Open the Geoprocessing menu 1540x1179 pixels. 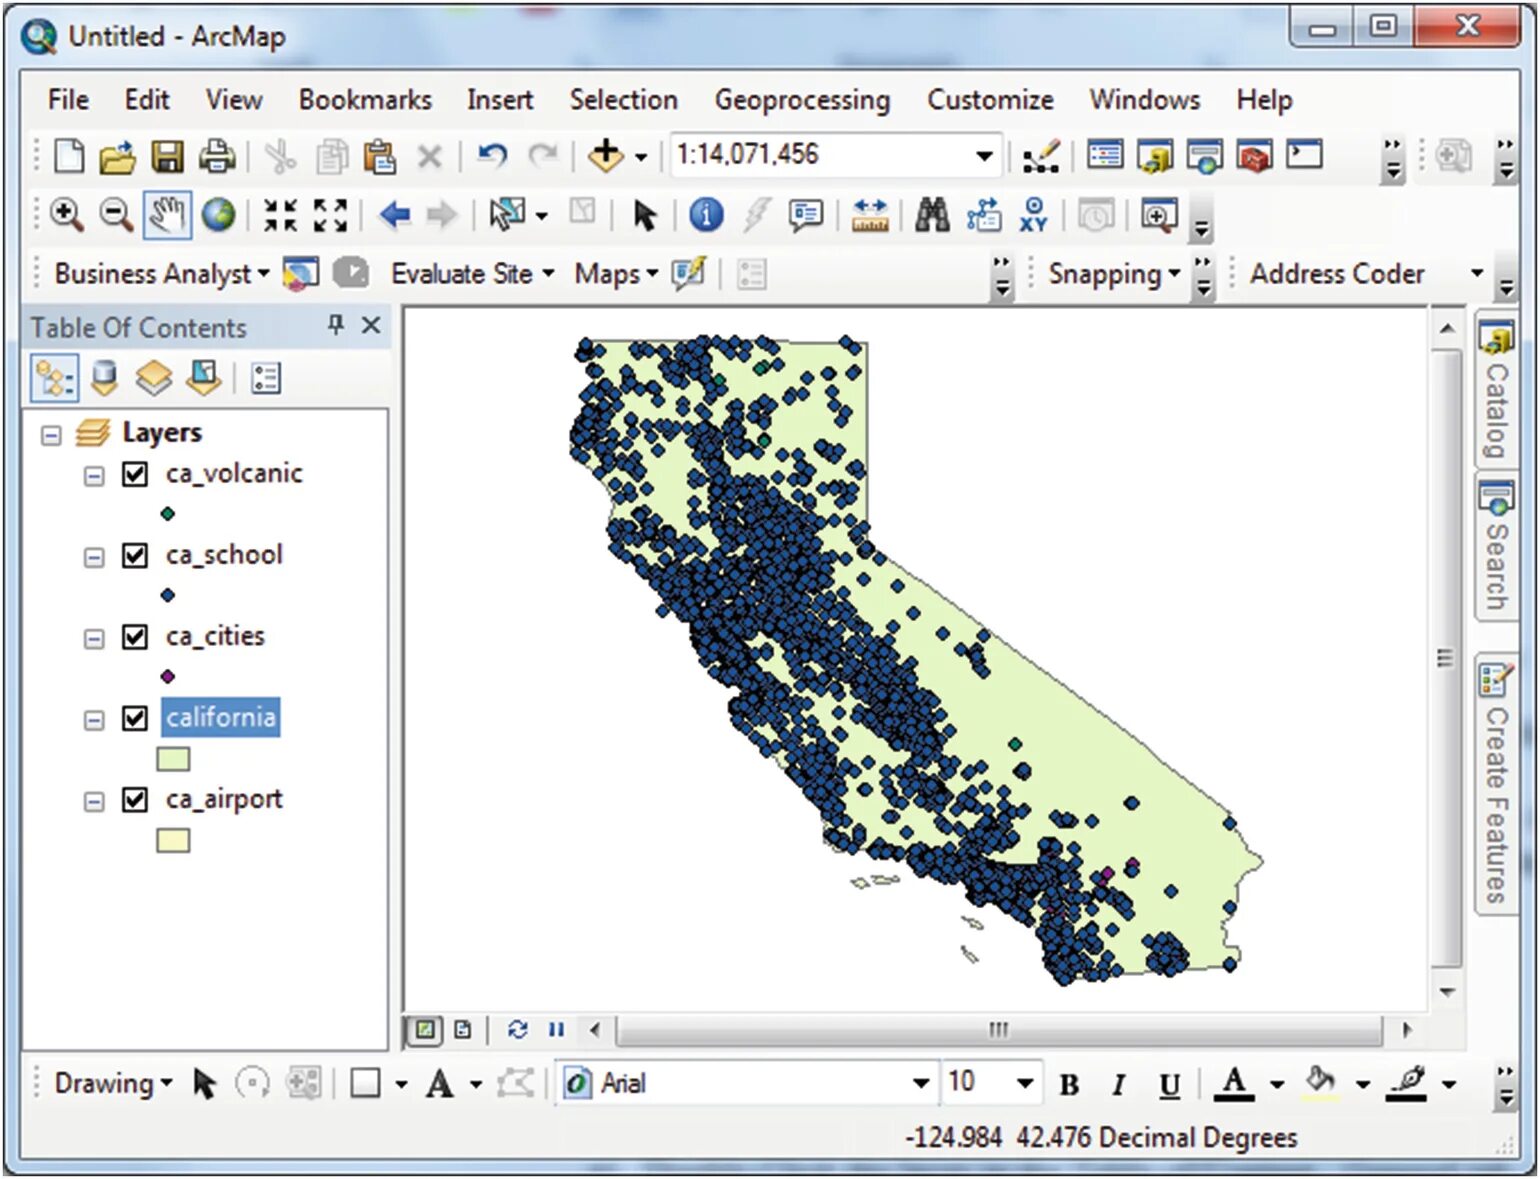(x=802, y=100)
